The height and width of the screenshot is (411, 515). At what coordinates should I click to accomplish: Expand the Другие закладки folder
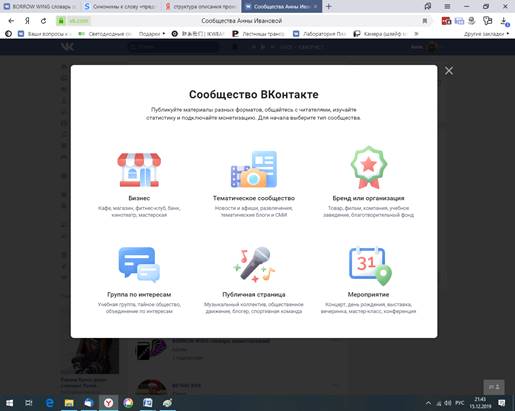487,34
